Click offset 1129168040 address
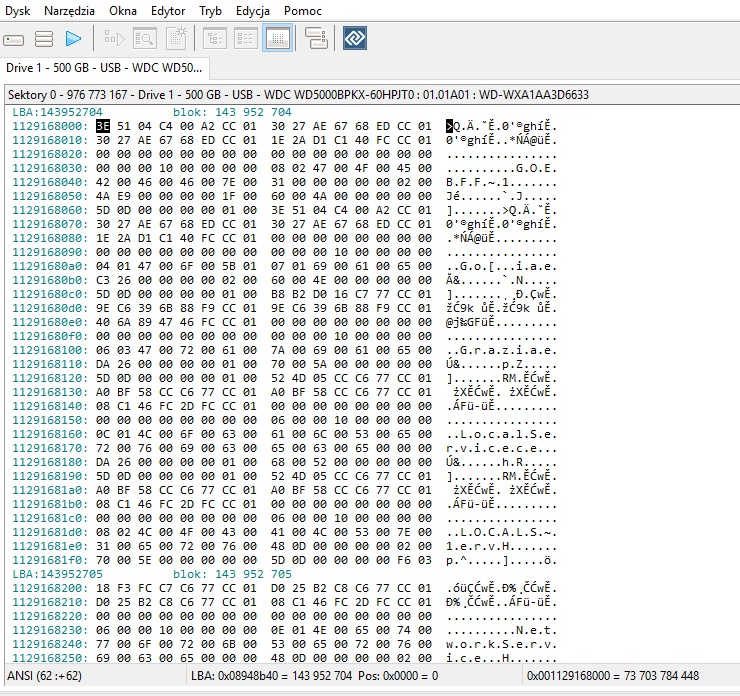The width and height of the screenshot is (740, 696). [x=50, y=182]
